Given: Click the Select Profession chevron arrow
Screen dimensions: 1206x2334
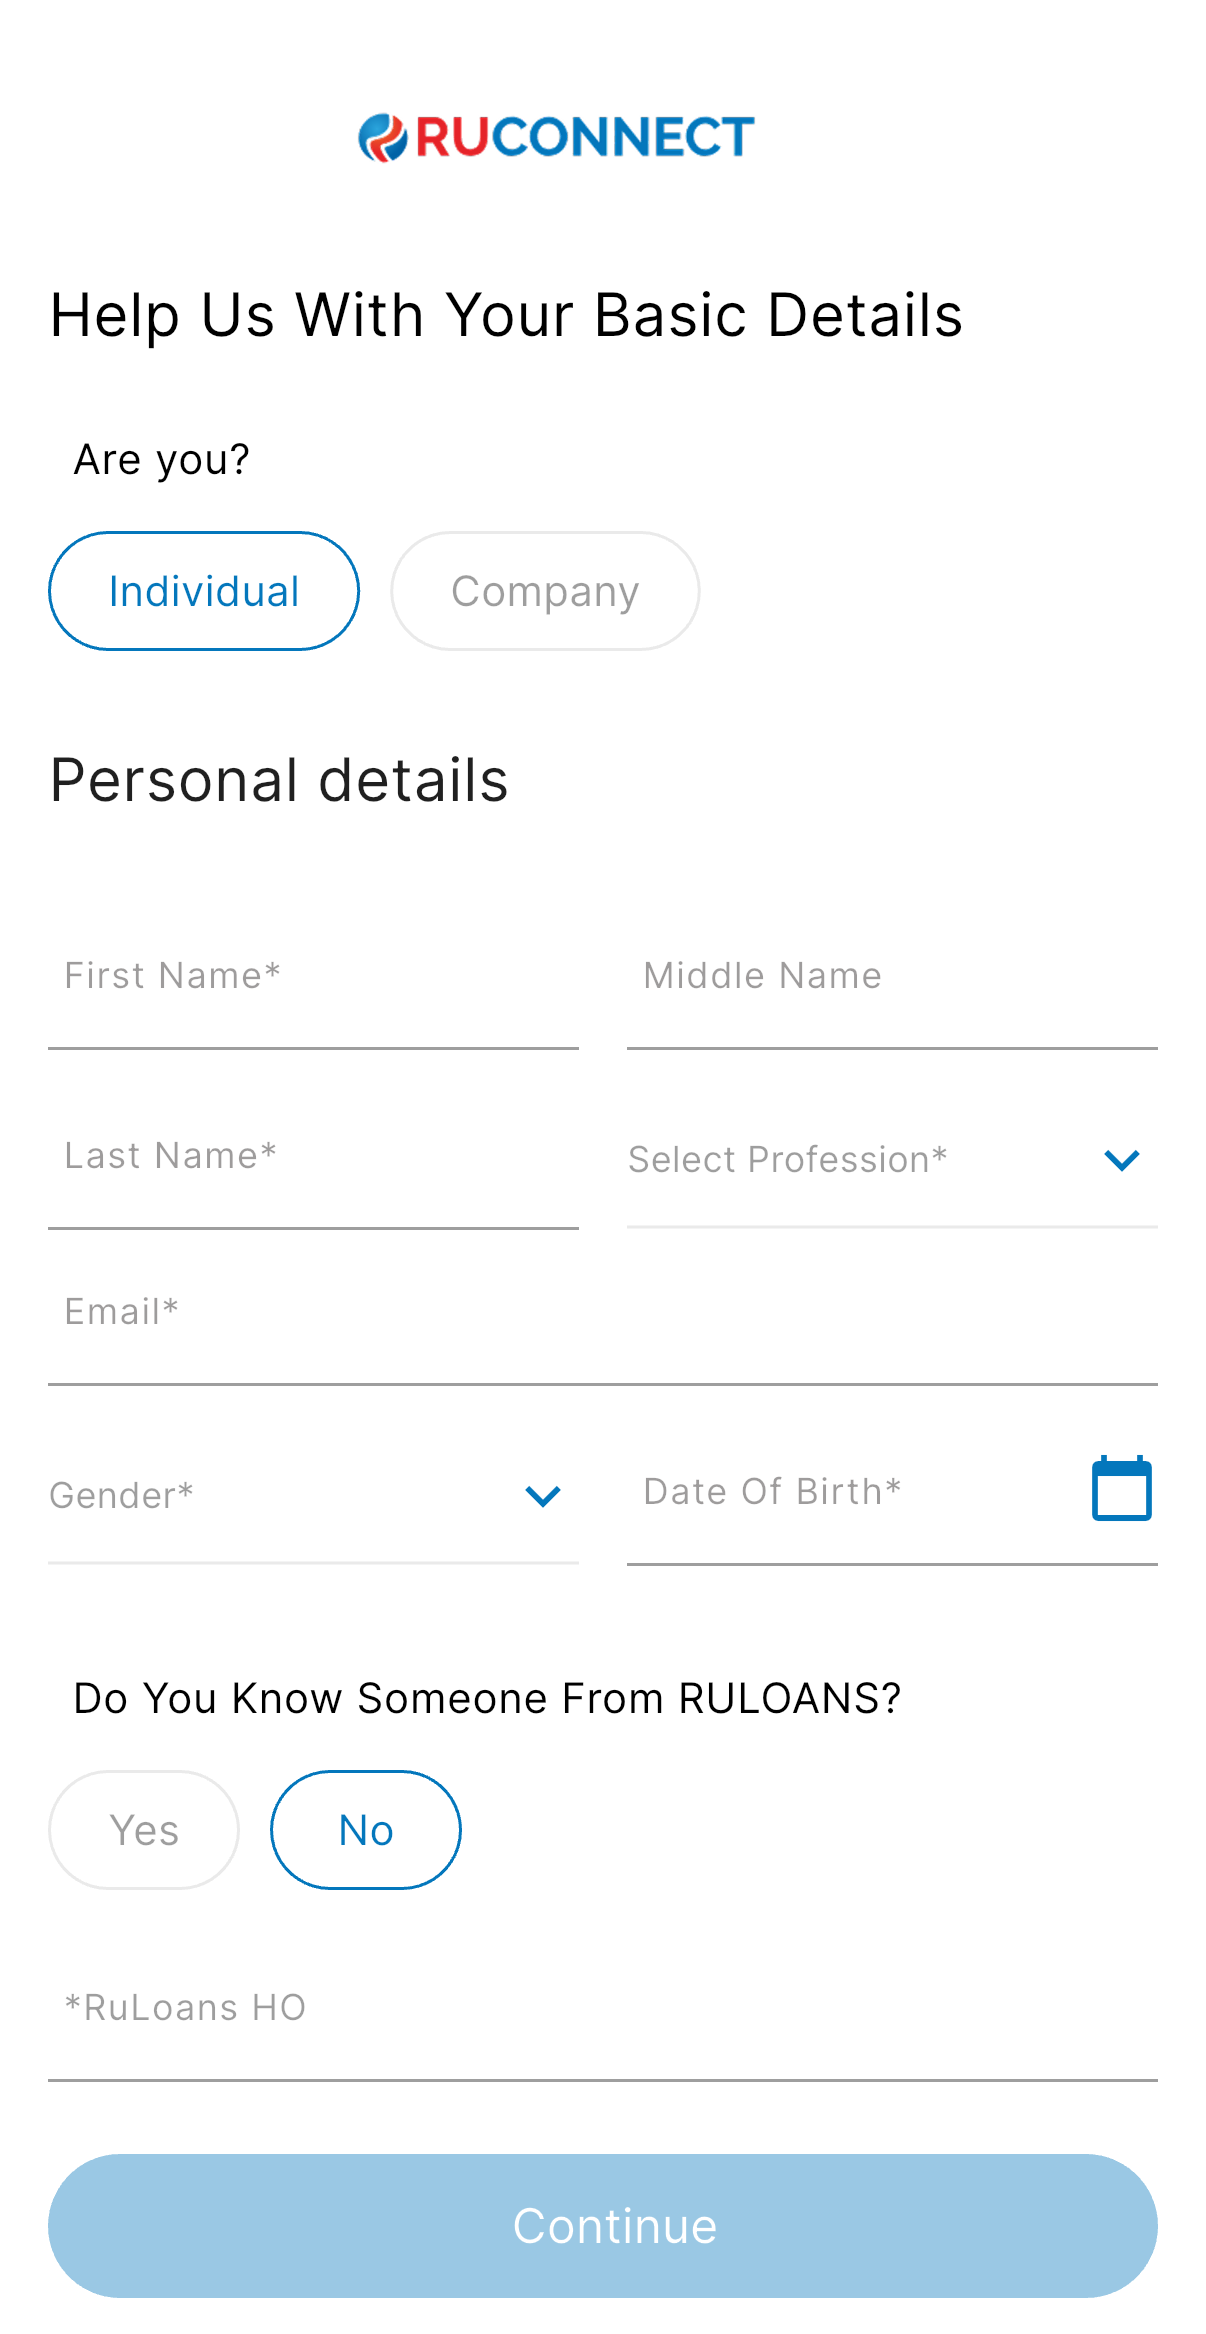Looking at the screenshot, I should pos(1121,1160).
